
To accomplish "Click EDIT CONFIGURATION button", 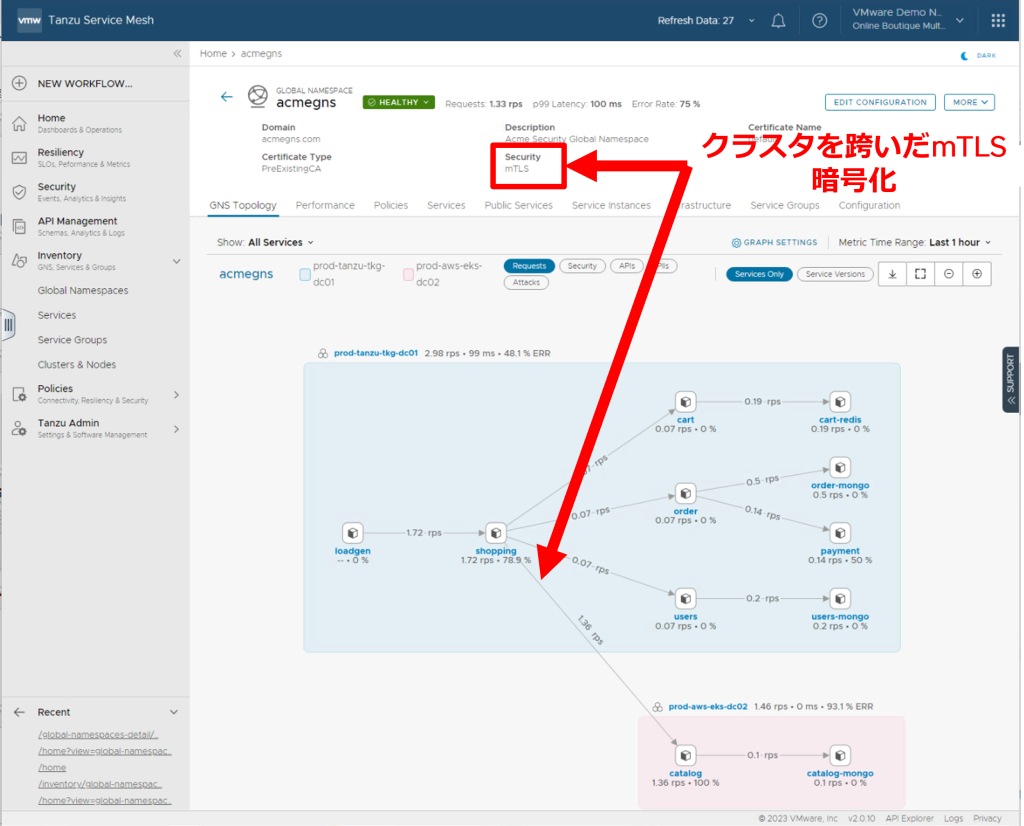I will click(880, 102).
